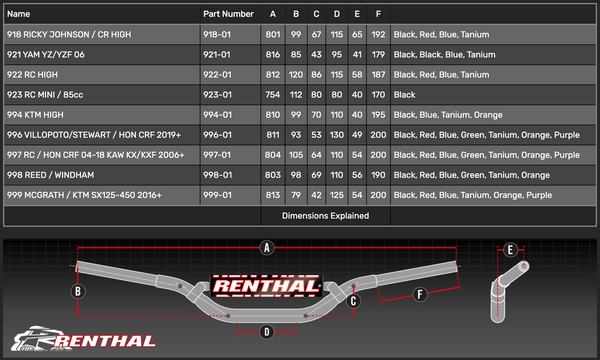Click the F value 170 in 923 row
Image resolution: width=600 pixels, height=360 pixels.
pyautogui.click(x=378, y=95)
